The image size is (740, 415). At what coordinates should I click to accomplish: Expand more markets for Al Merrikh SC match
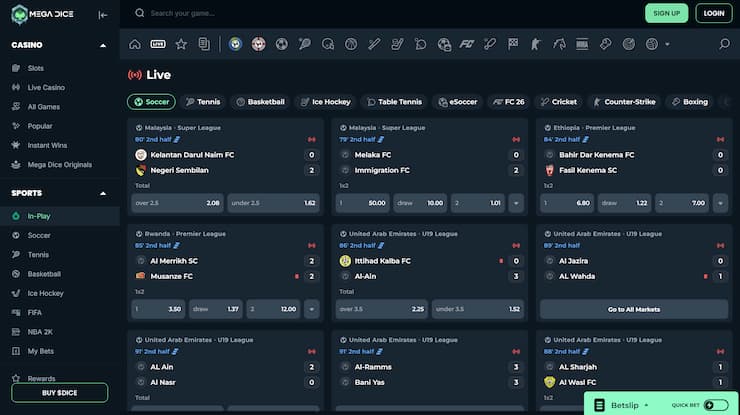(x=312, y=309)
